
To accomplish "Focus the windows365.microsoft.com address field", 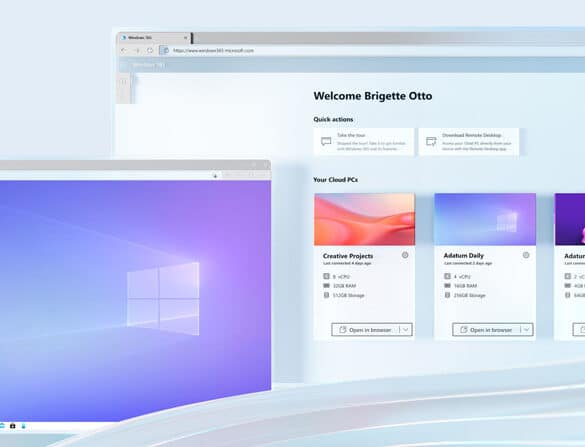I will pos(213,50).
